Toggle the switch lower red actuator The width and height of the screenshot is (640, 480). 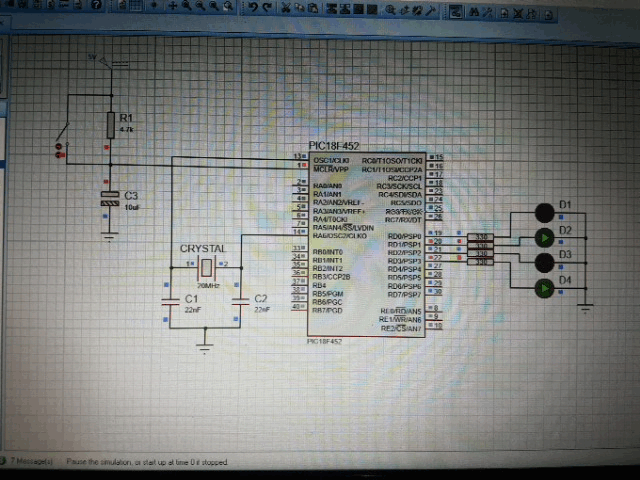tap(60, 155)
